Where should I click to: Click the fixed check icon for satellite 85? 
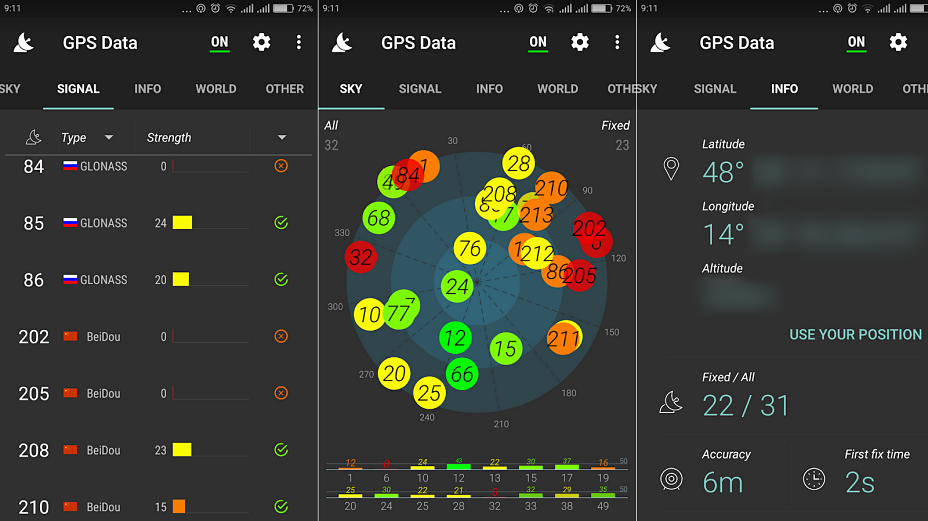point(281,223)
